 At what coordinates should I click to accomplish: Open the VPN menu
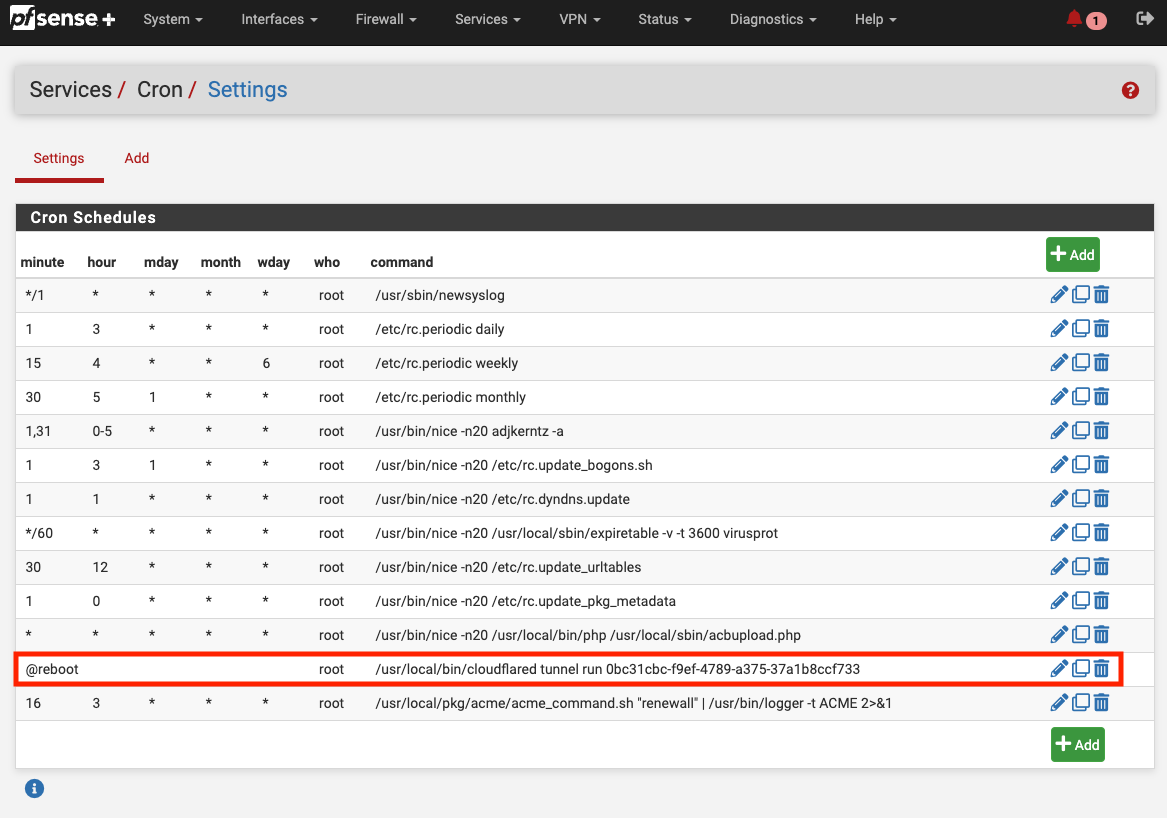tap(580, 19)
